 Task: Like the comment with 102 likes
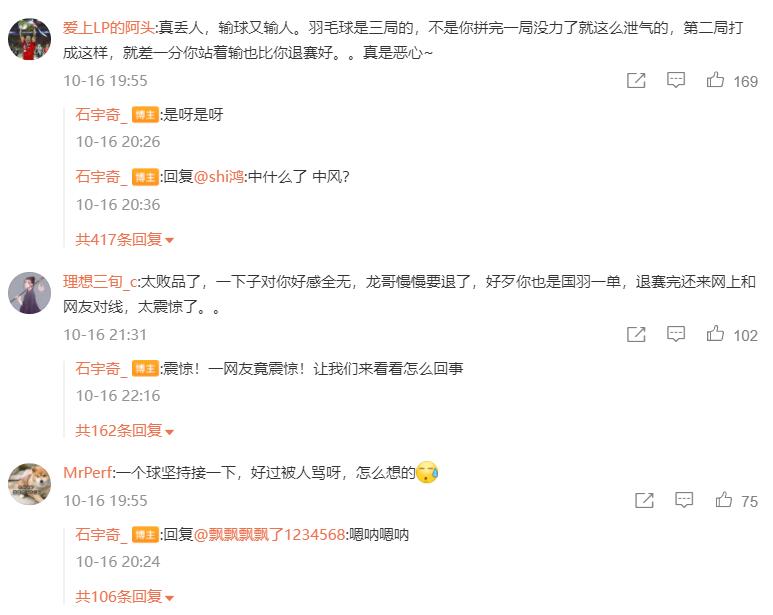tap(715, 334)
